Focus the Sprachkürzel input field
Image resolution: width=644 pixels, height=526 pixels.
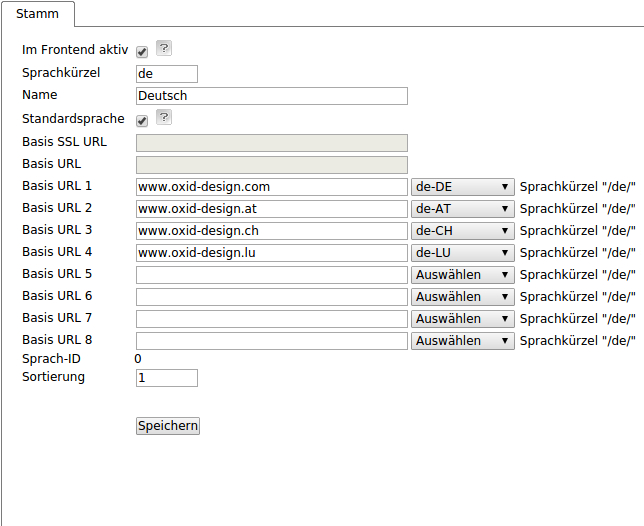tap(167, 74)
